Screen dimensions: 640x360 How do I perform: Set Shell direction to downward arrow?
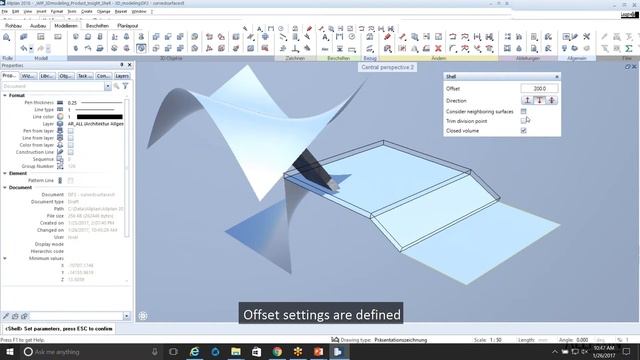pos(540,100)
